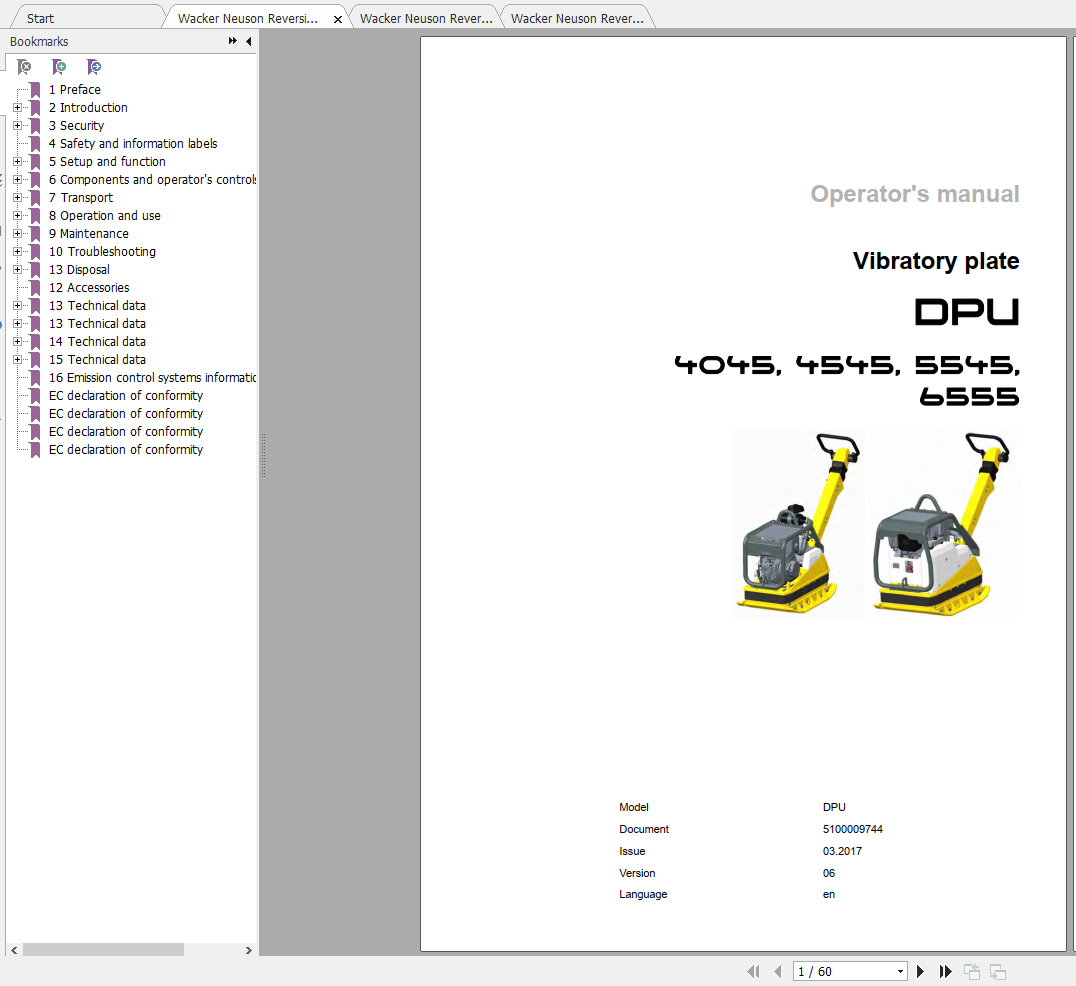Open the 1 Preface bookmark

coord(75,90)
